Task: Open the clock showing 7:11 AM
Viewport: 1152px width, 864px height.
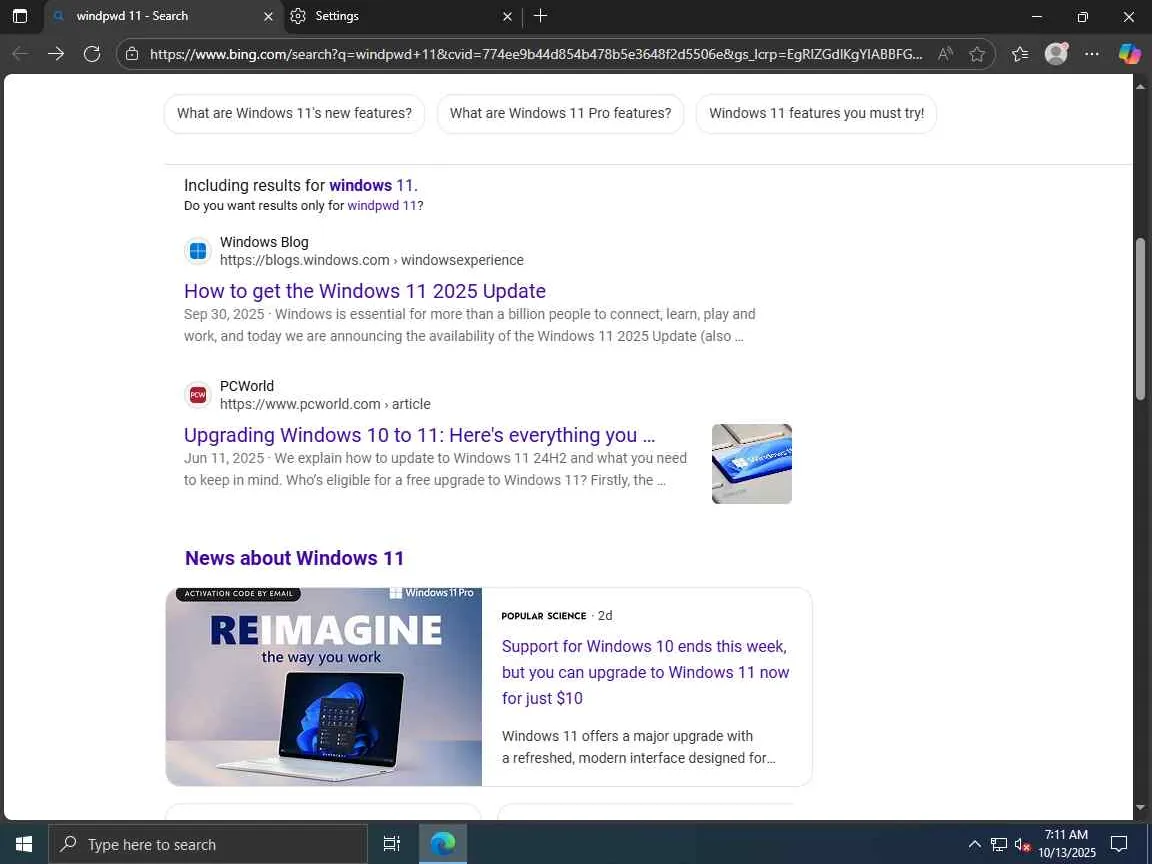Action: point(1067,843)
